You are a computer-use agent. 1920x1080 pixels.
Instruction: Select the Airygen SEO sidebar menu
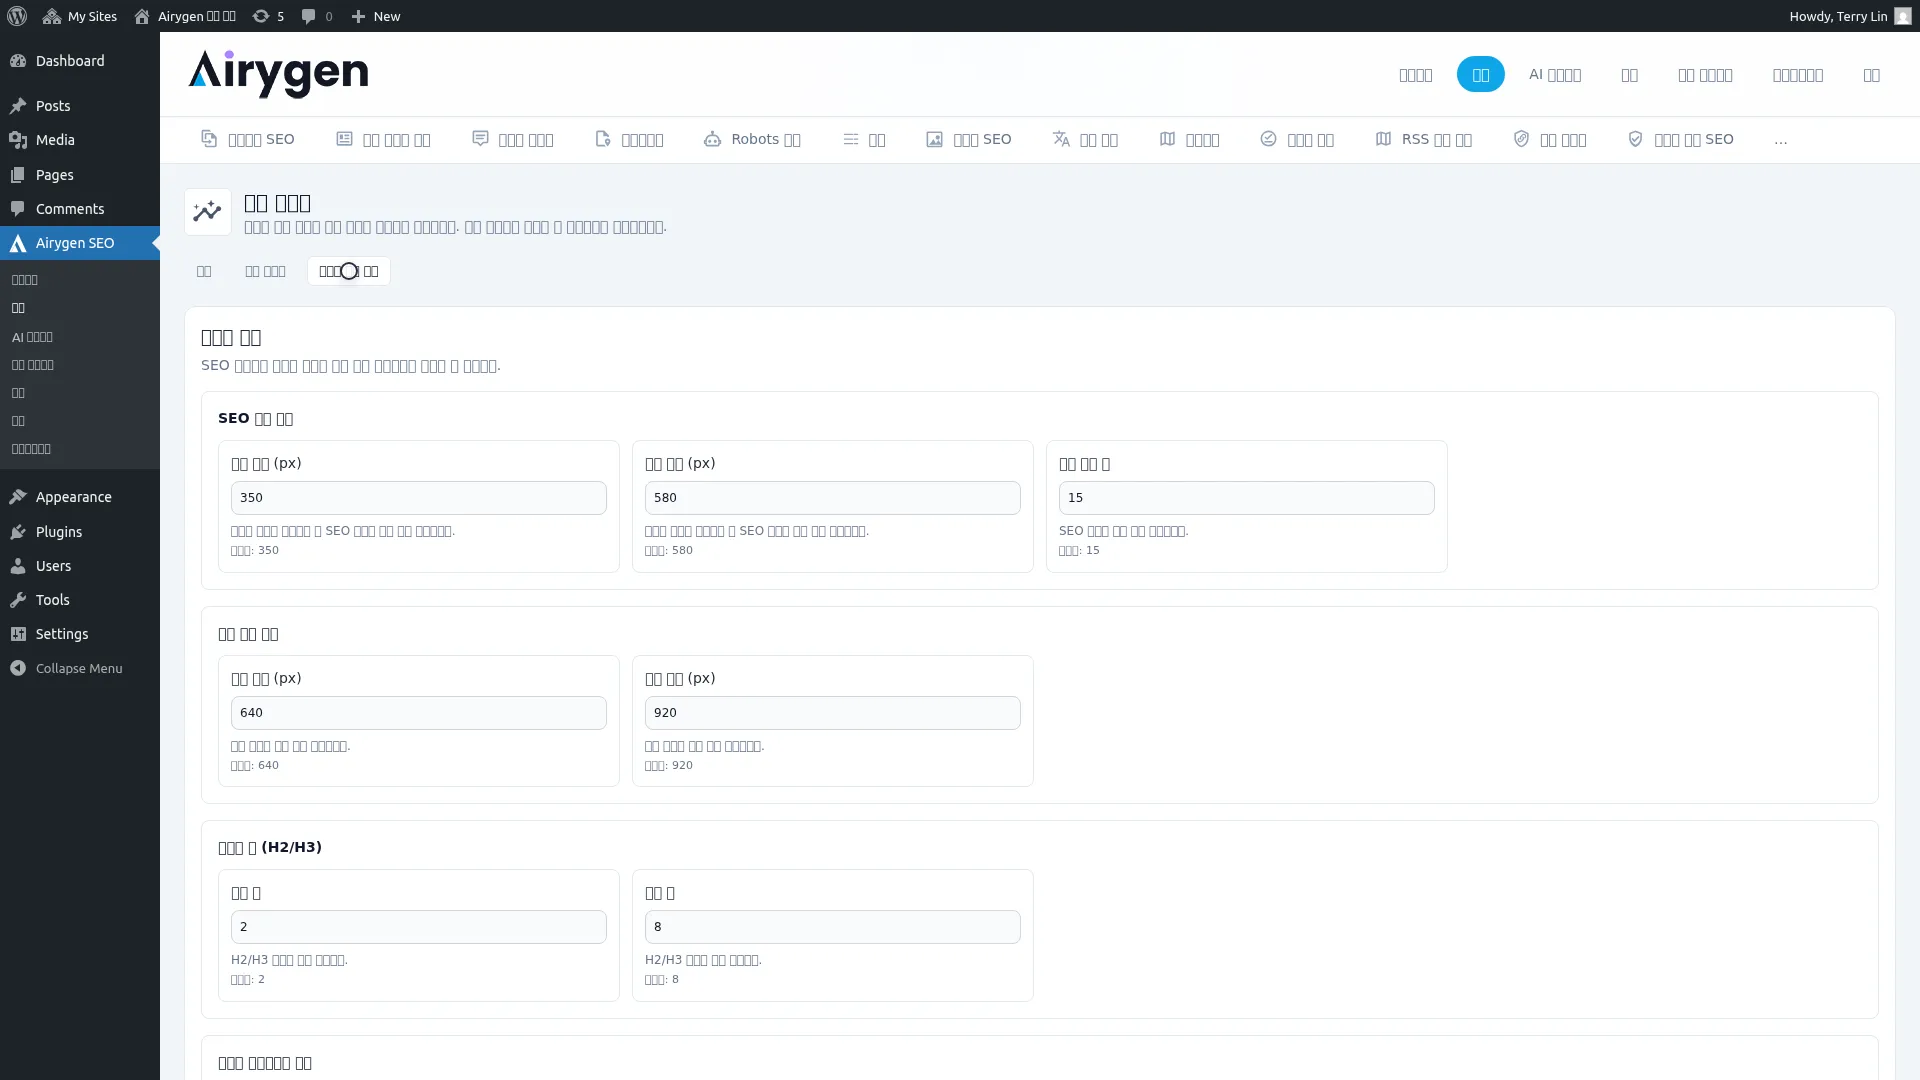coord(80,243)
